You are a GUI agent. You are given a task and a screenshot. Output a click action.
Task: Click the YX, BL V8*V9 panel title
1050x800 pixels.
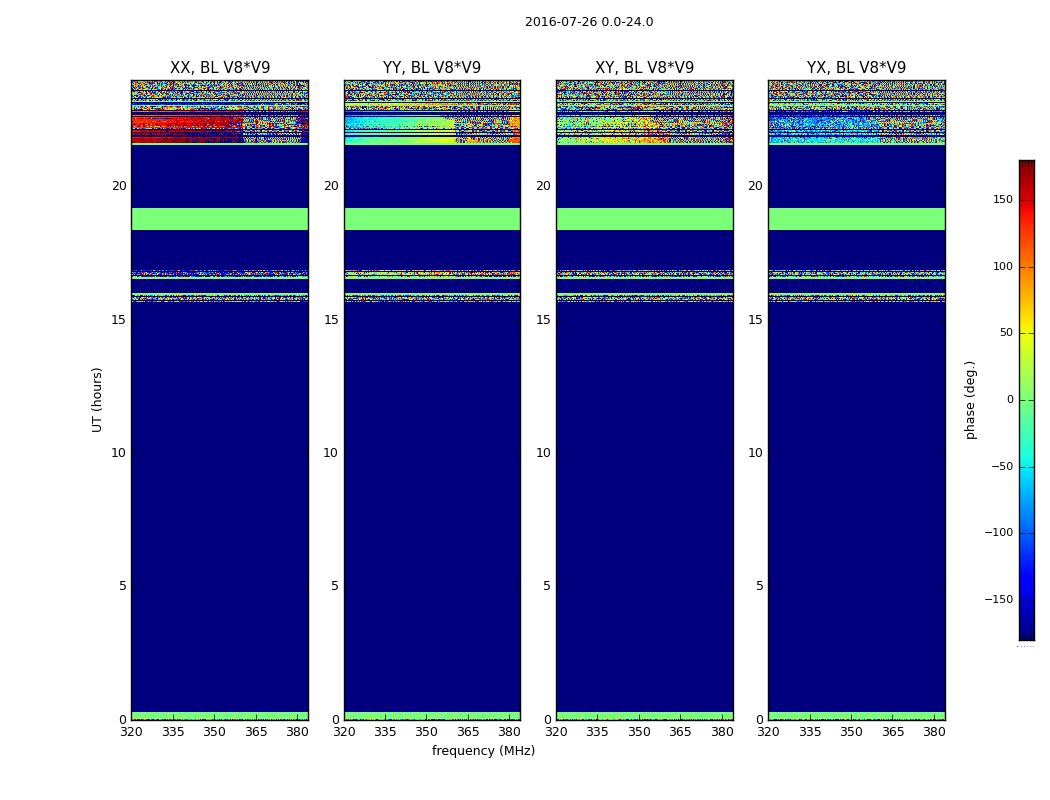tap(856, 68)
